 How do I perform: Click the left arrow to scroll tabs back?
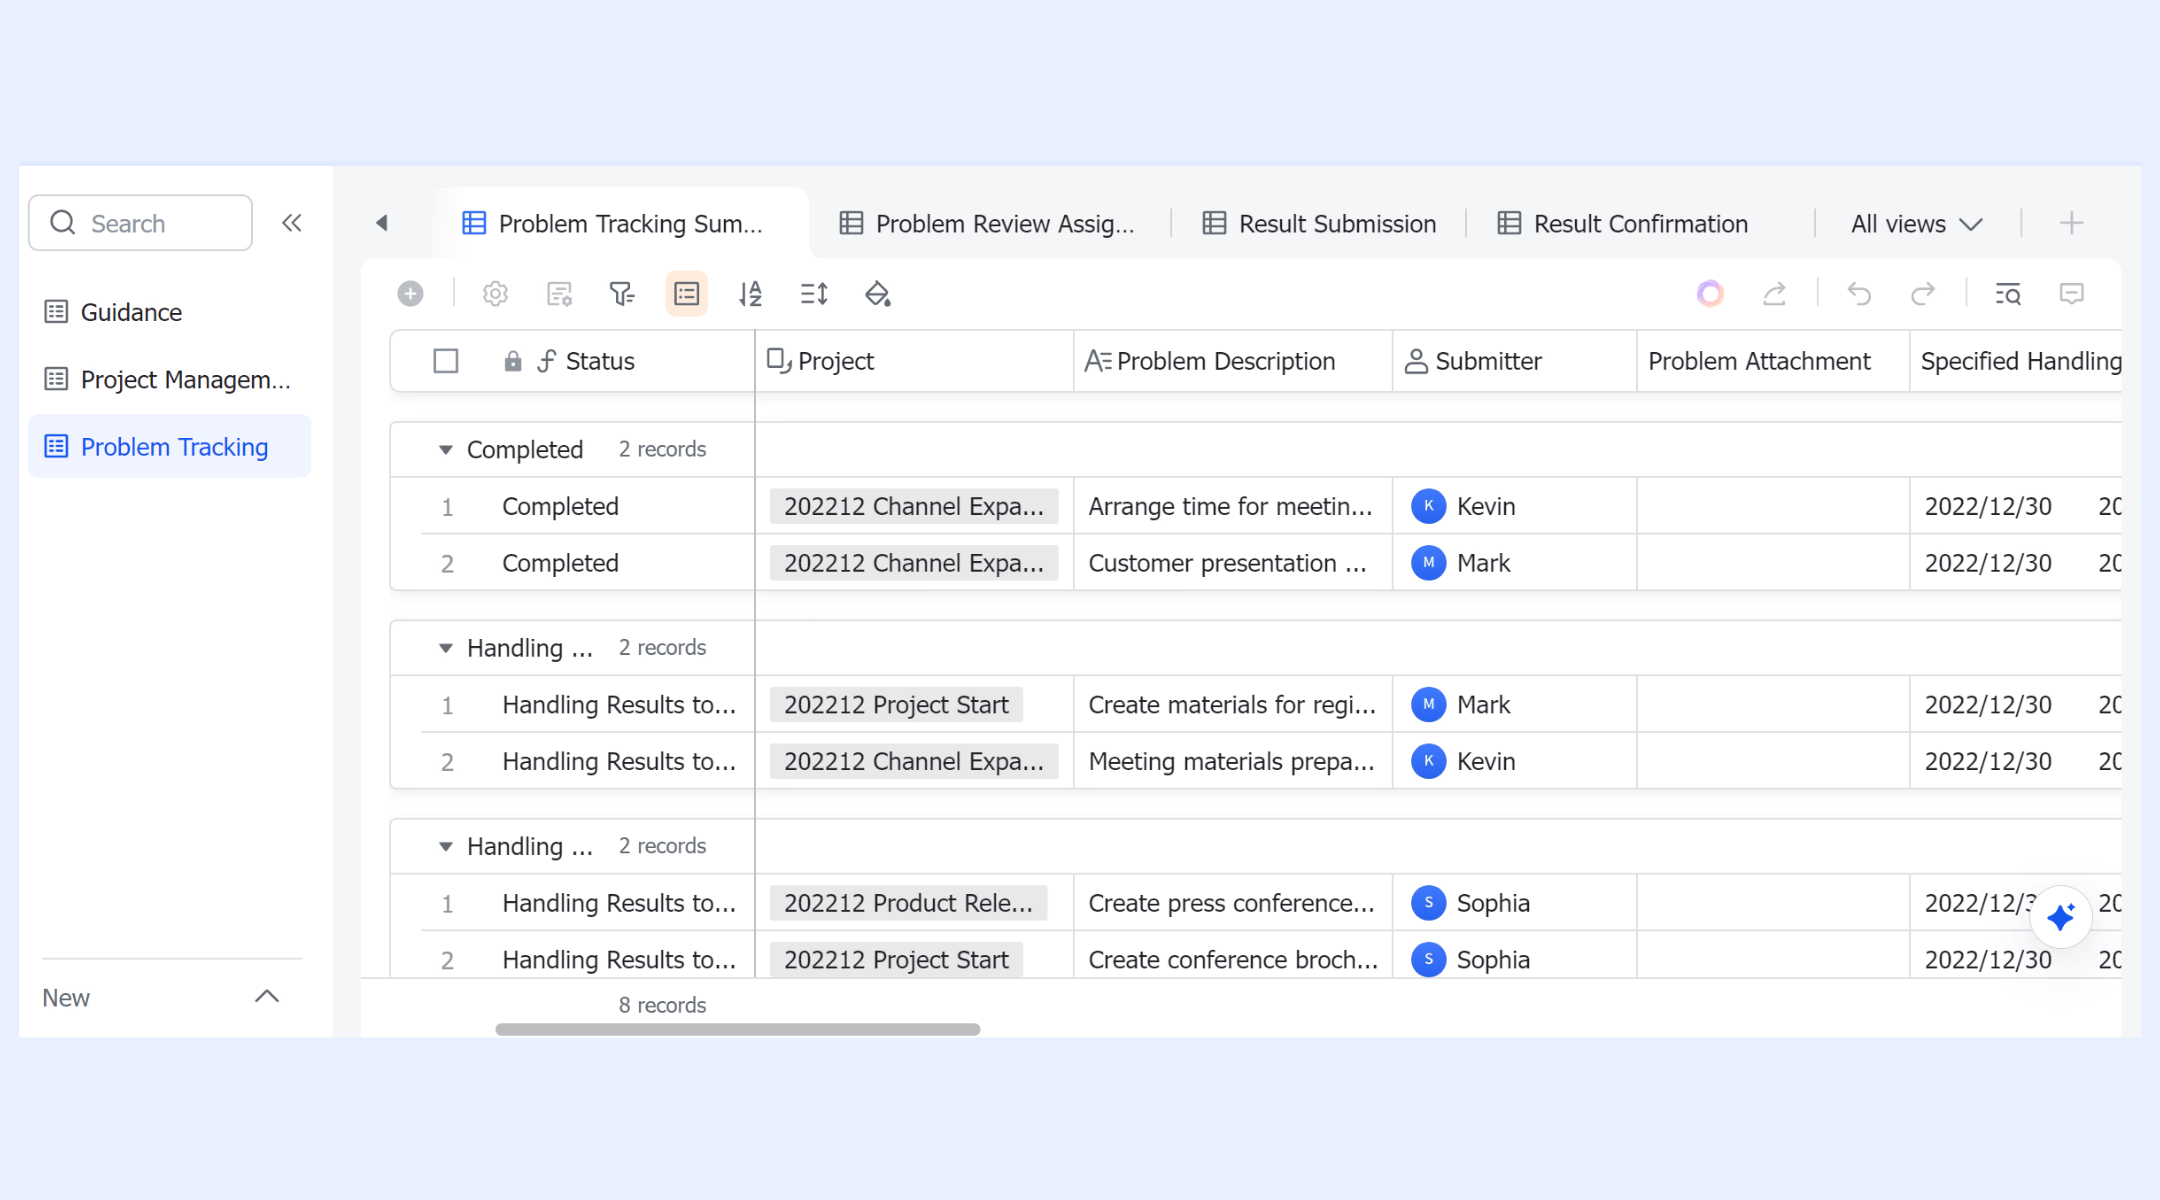(382, 223)
